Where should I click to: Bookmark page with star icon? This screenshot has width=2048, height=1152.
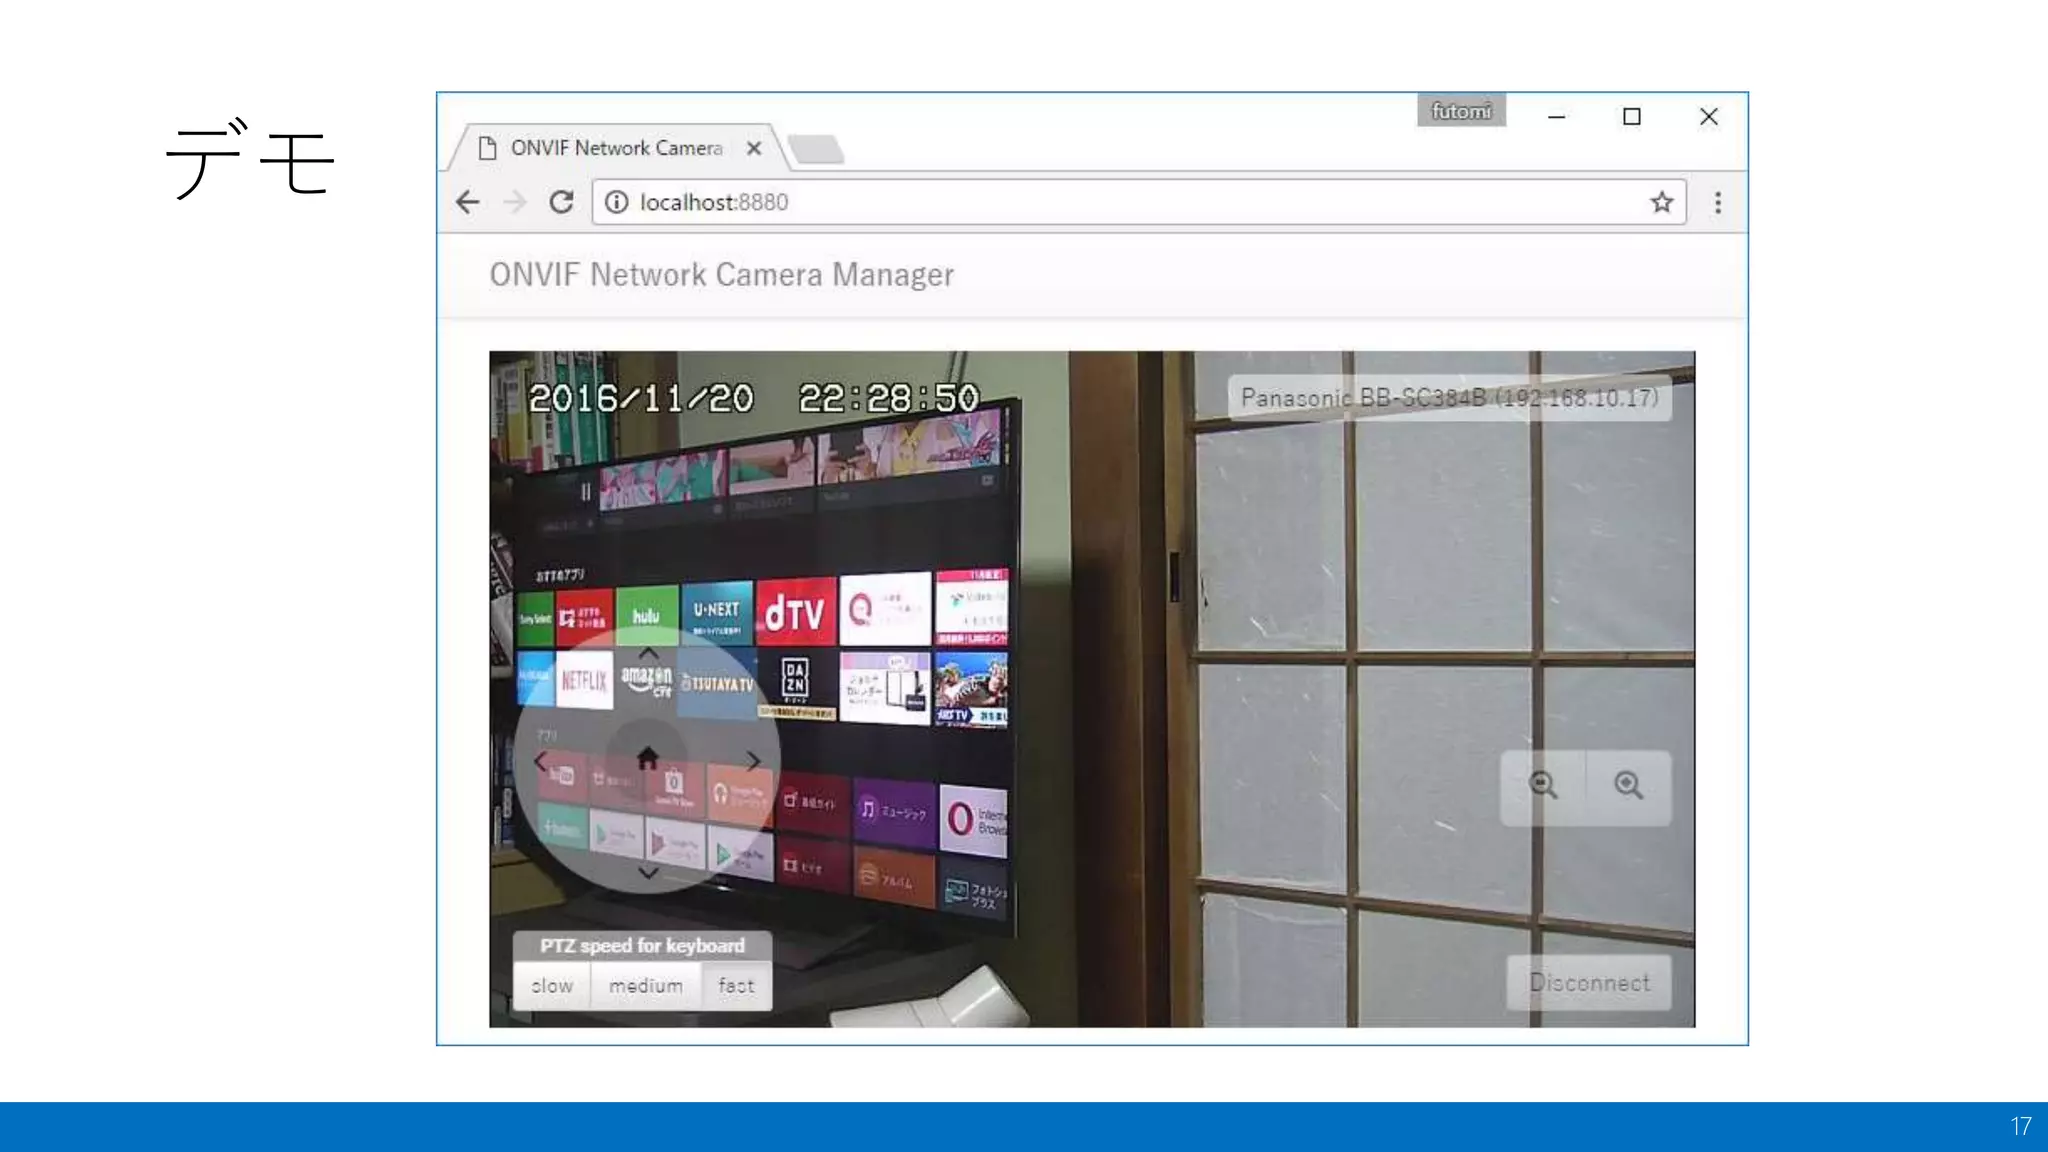coord(1661,202)
